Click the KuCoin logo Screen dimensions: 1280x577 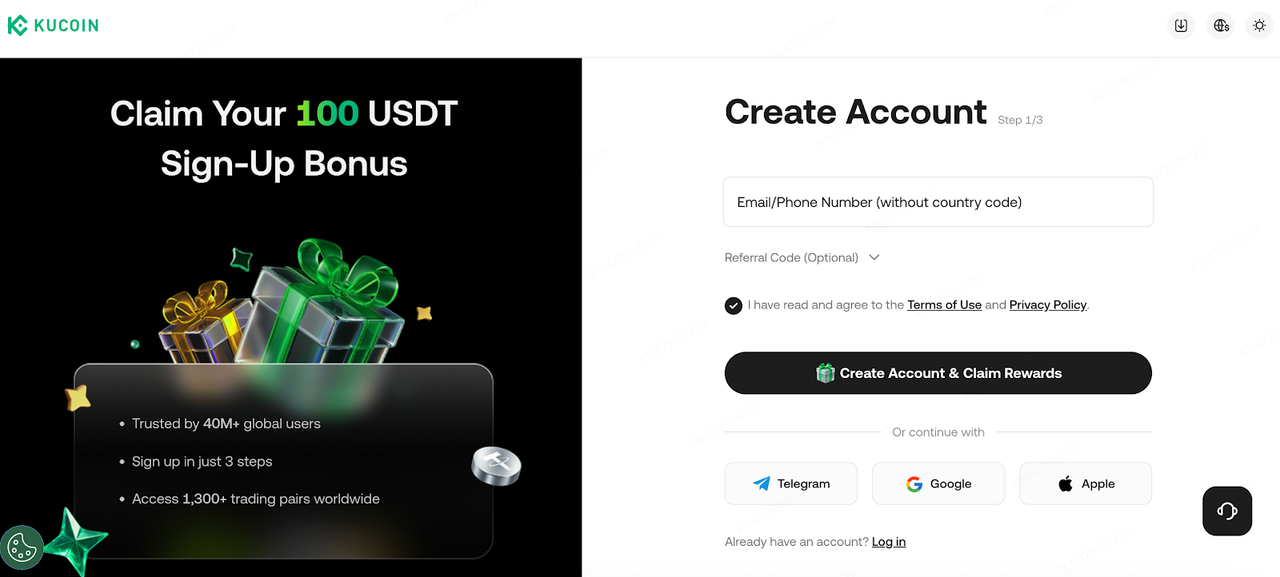pyautogui.click(x=53, y=26)
